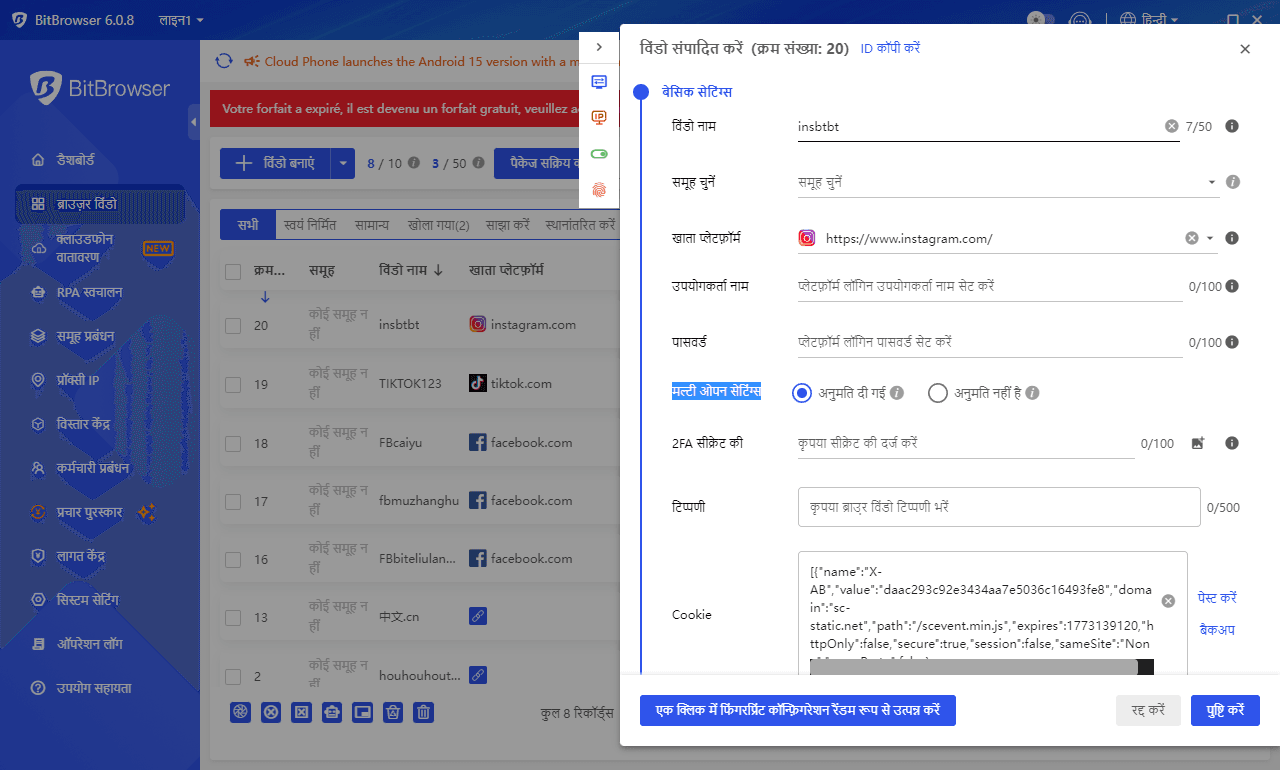1280x770 pixels.
Task: Tick the checkbox for row 17 fbmuzhanghu
Action: (233, 501)
